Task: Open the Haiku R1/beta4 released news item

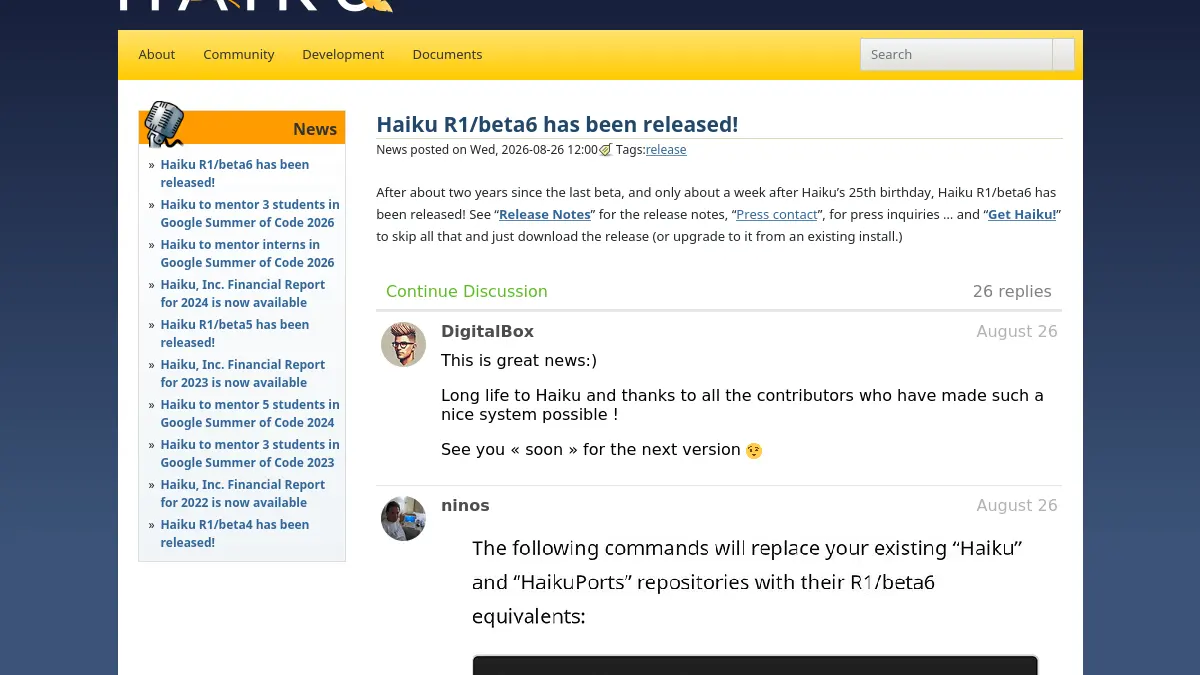Action: point(235,533)
